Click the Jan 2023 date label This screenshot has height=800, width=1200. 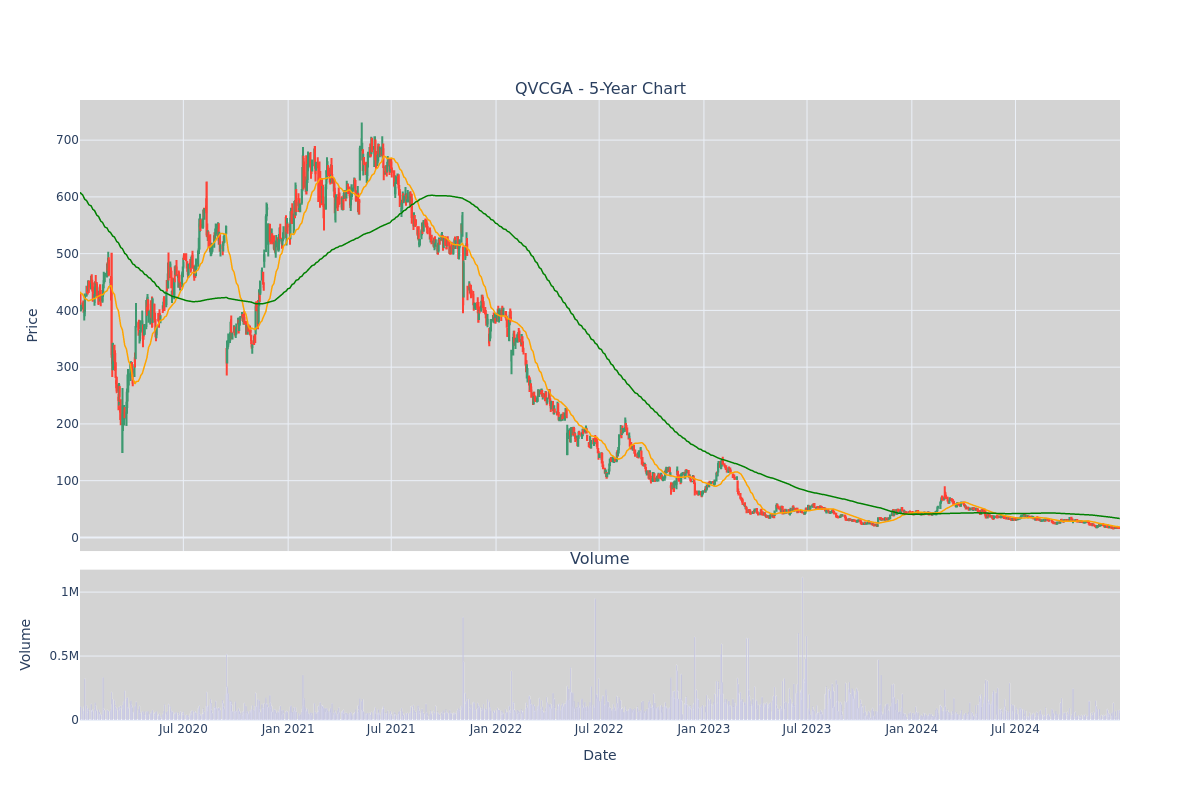[704, 729]
